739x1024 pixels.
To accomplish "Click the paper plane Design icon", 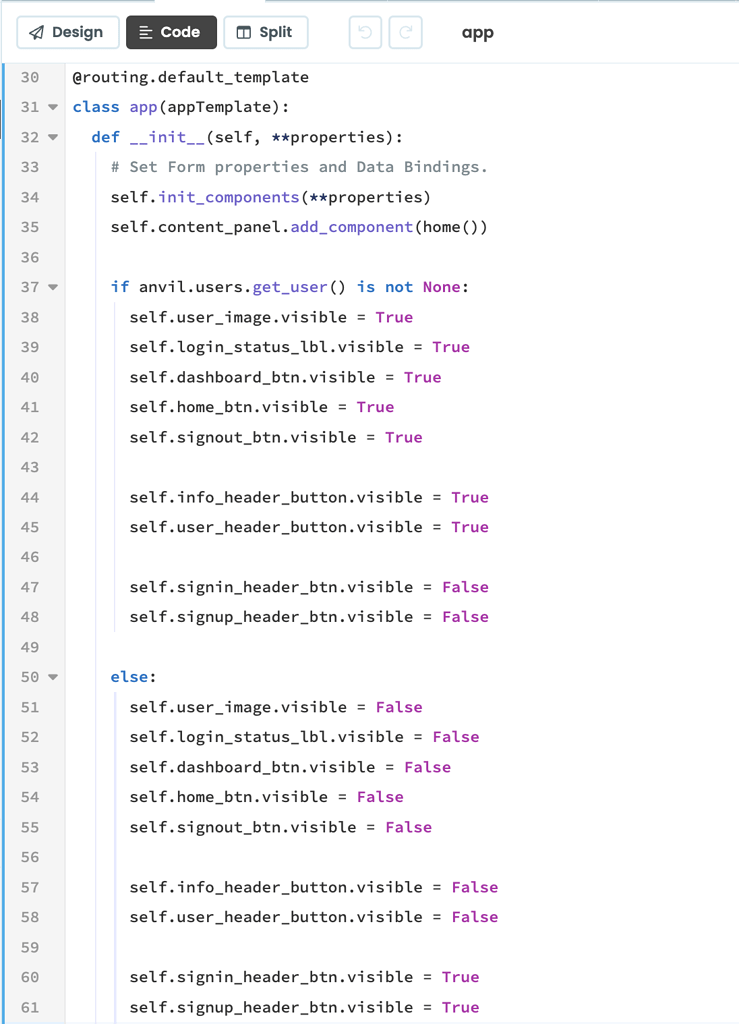I will point(37,33).
